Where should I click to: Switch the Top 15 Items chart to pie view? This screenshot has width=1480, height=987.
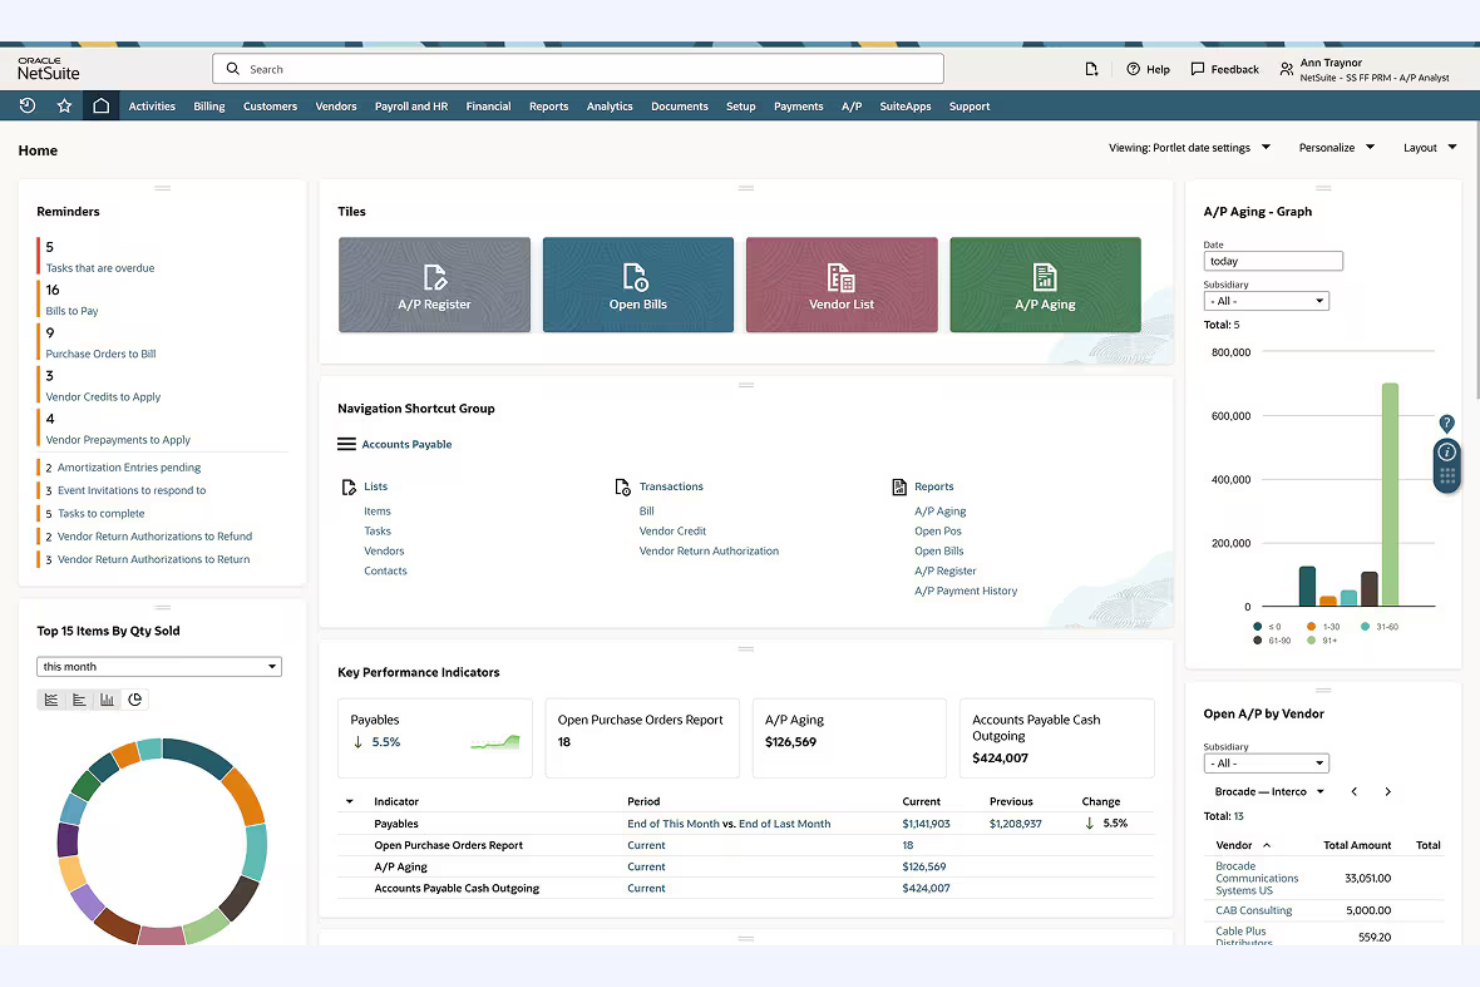coord(135,699)
